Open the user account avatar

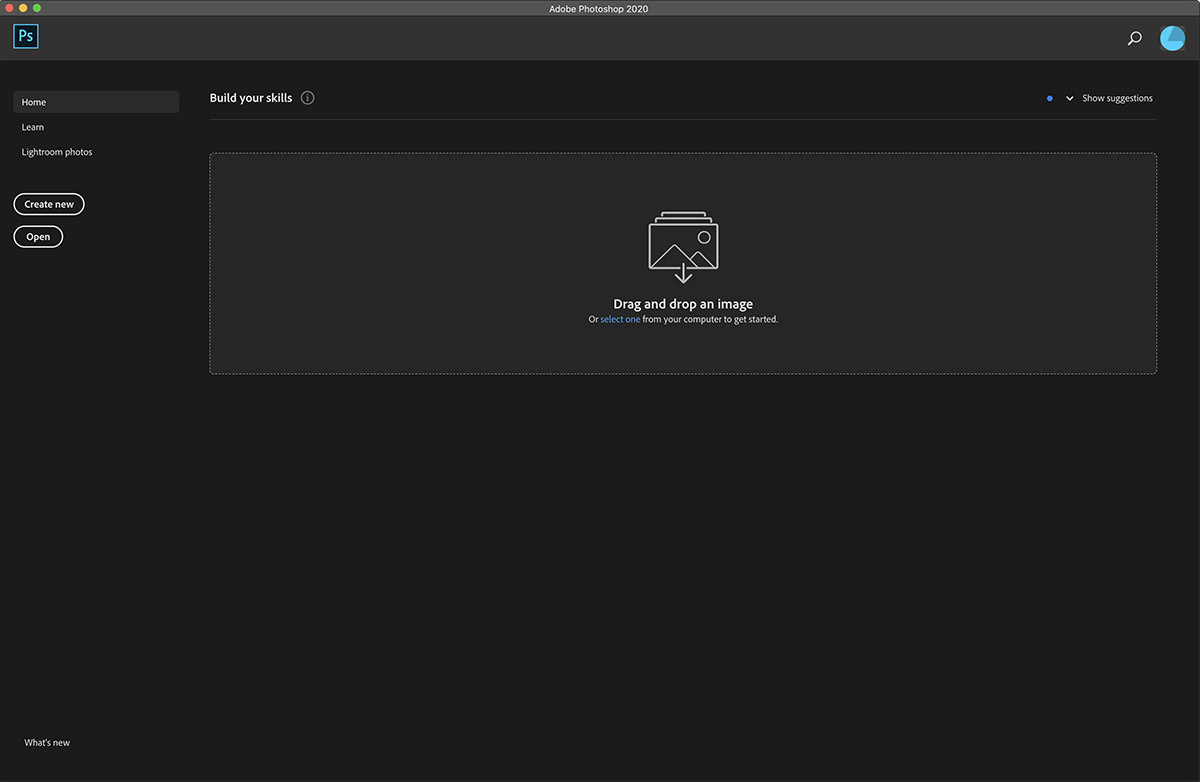(x=1172, y=38)
